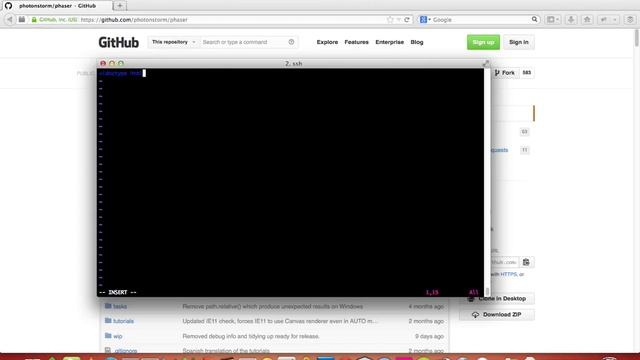
Task: Focus the Google search field
Action: click(x=480, y=20)
